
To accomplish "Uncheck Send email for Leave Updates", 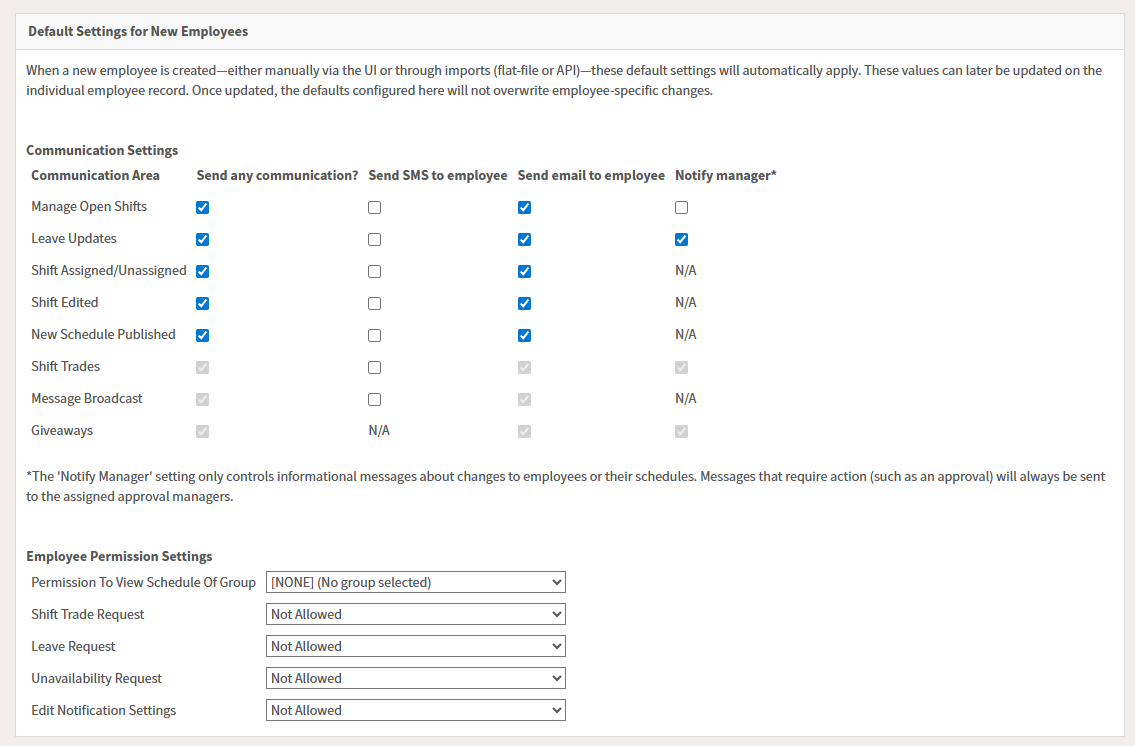I will tap(524, 240).
